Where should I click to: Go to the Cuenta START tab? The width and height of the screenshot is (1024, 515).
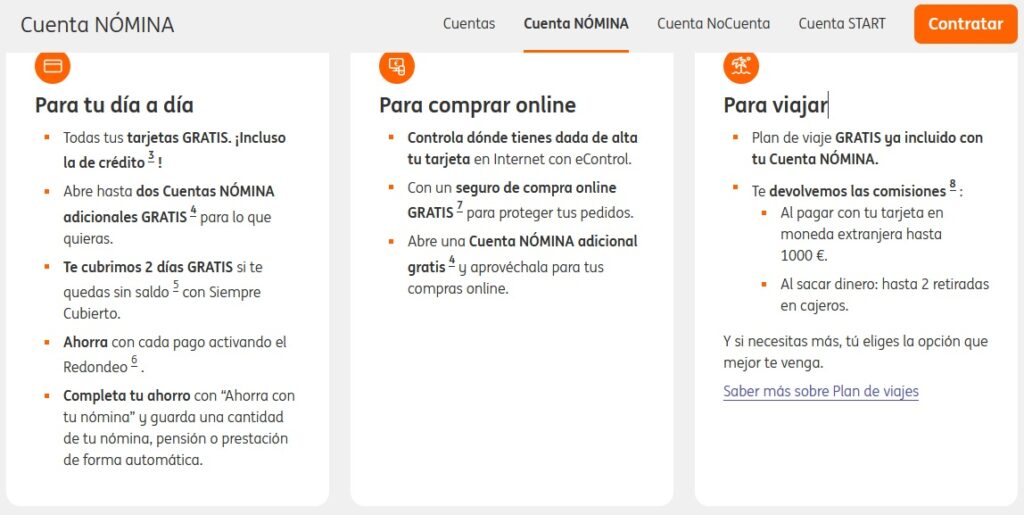coord(842,24)
